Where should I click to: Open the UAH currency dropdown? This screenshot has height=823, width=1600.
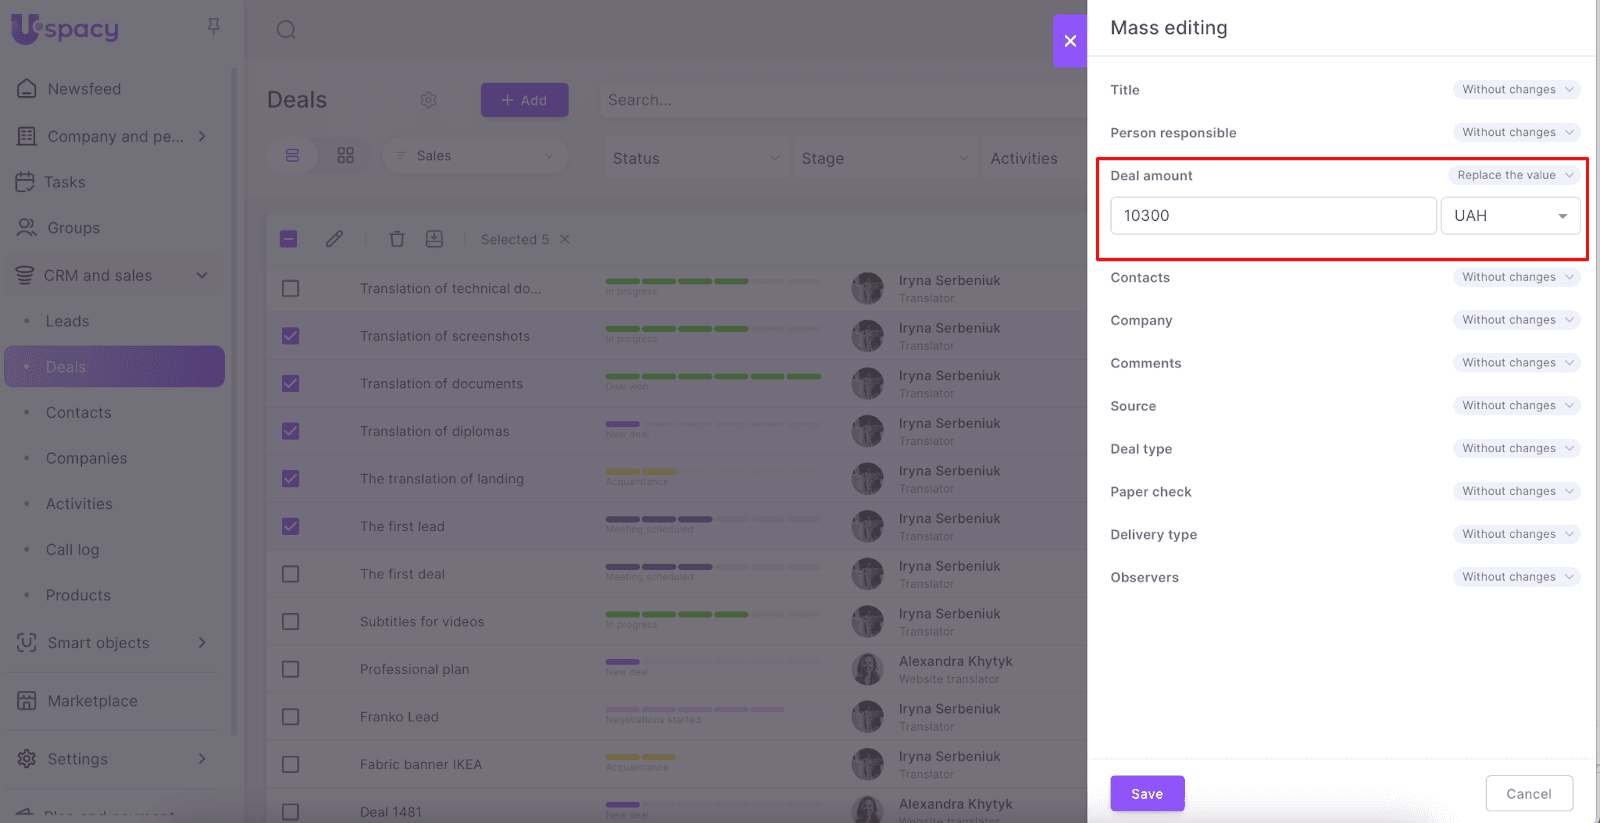[1510, 216]
